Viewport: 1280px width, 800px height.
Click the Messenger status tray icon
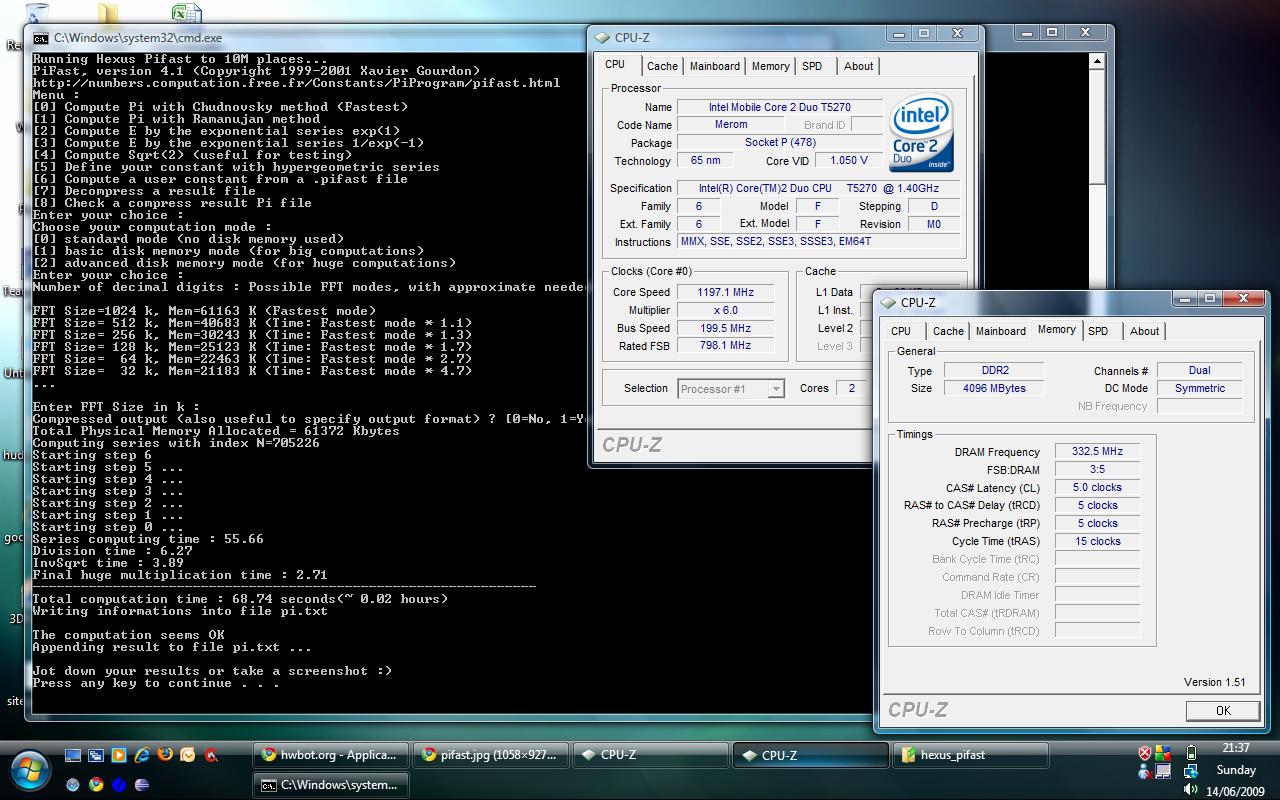[1145, 772]
